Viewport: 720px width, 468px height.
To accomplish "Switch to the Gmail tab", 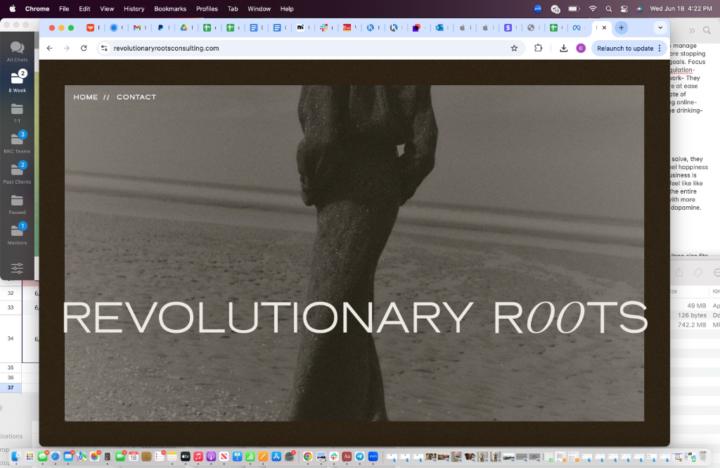I will tap(137, 28).
